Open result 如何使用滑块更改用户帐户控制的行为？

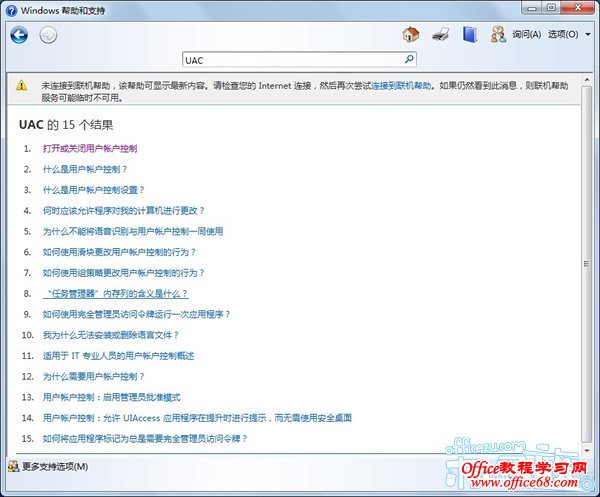coord(119,252)
